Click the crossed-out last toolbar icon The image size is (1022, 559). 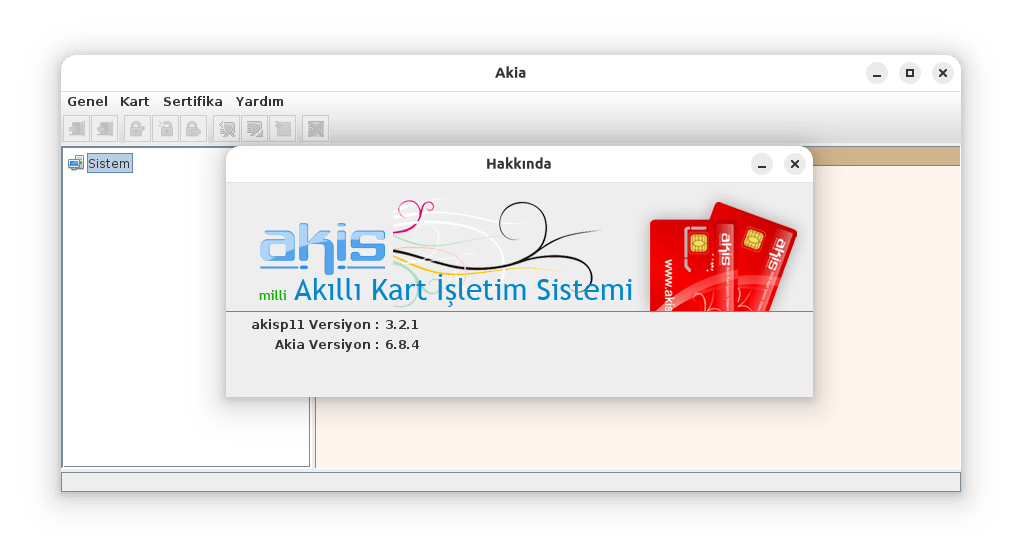(316, 128)
